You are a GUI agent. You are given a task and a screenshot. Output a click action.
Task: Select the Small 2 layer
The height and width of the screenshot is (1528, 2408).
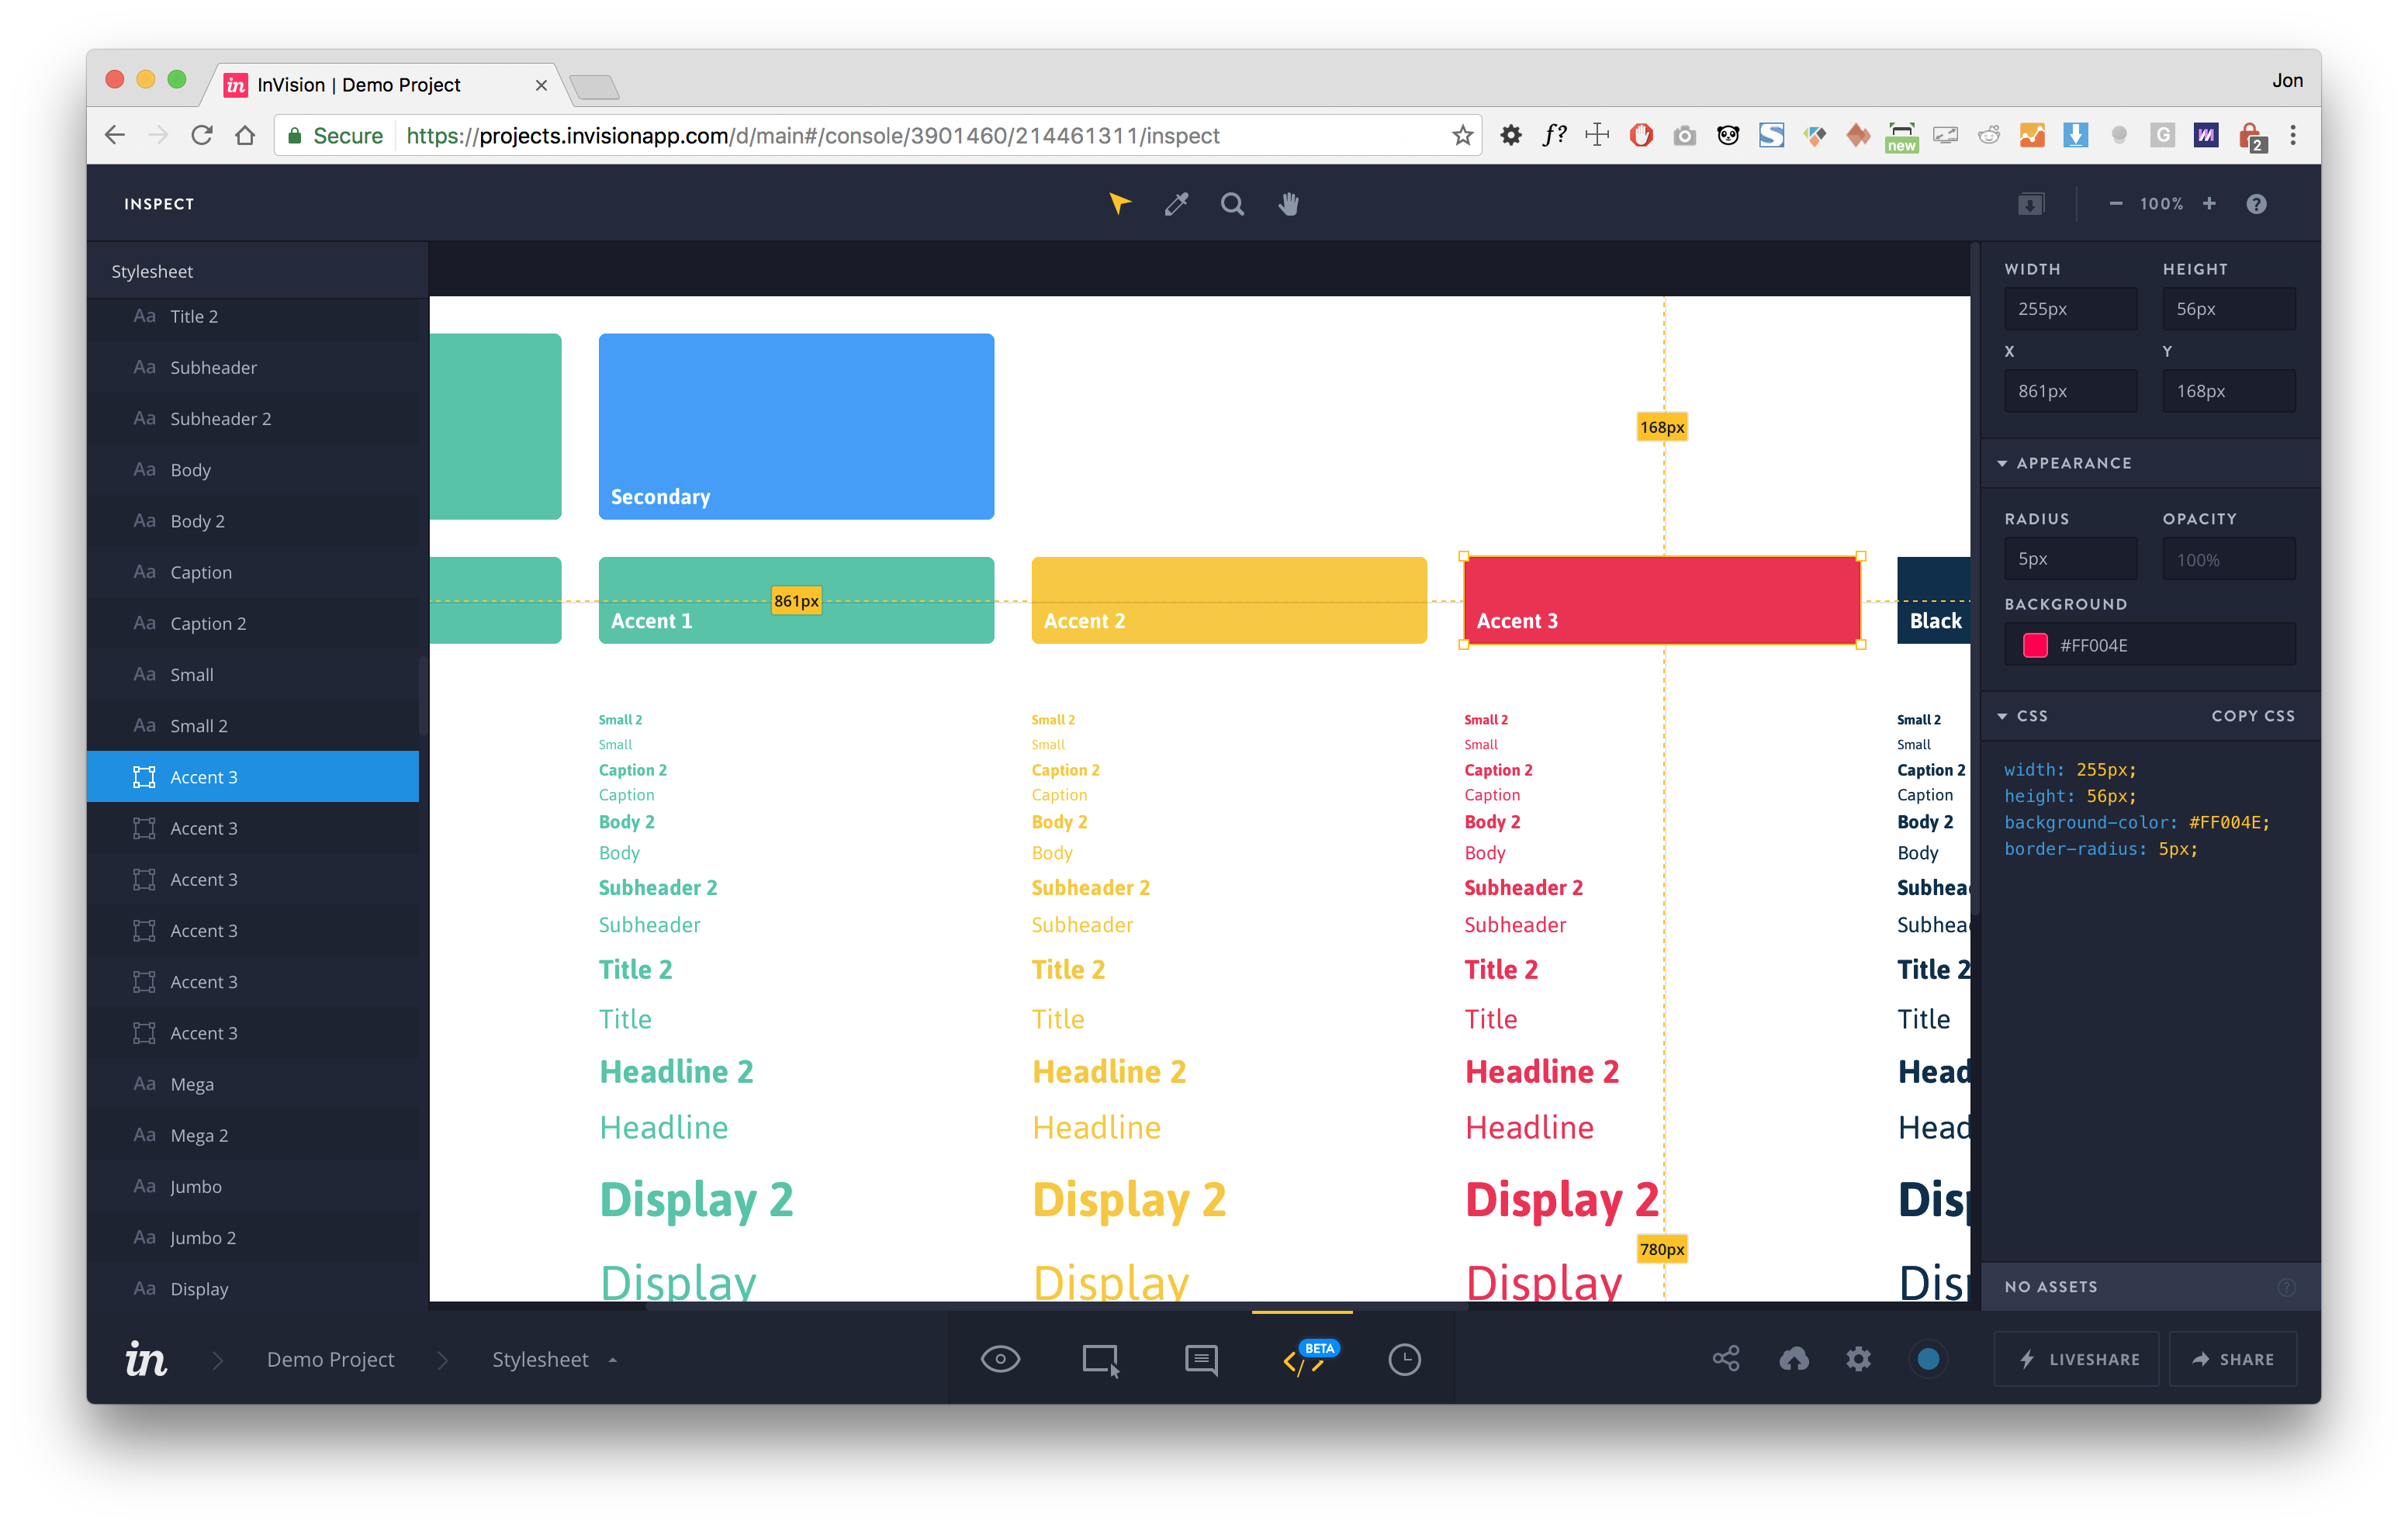199,726
